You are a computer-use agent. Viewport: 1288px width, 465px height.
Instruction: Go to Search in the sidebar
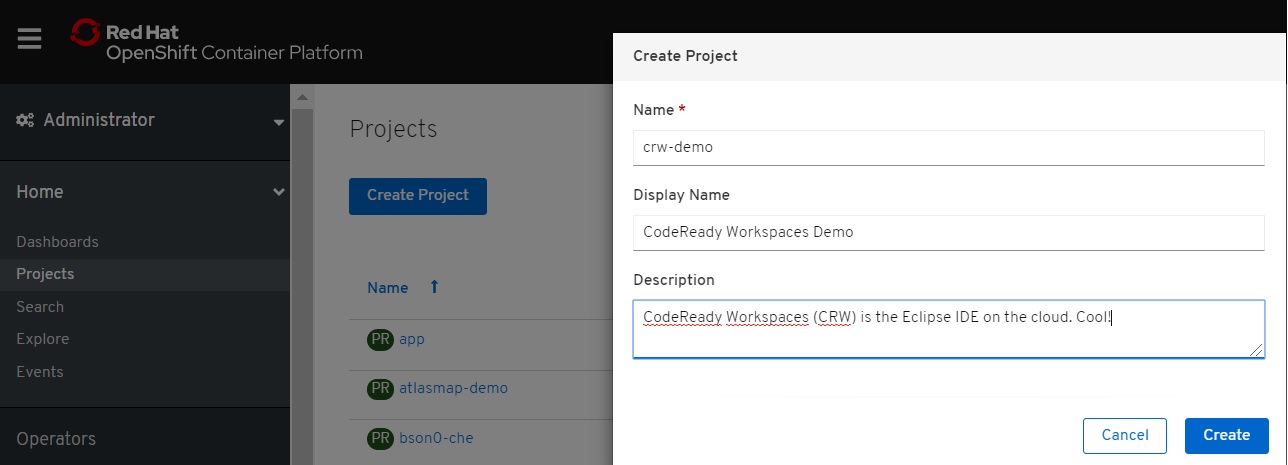pos(40,307)
